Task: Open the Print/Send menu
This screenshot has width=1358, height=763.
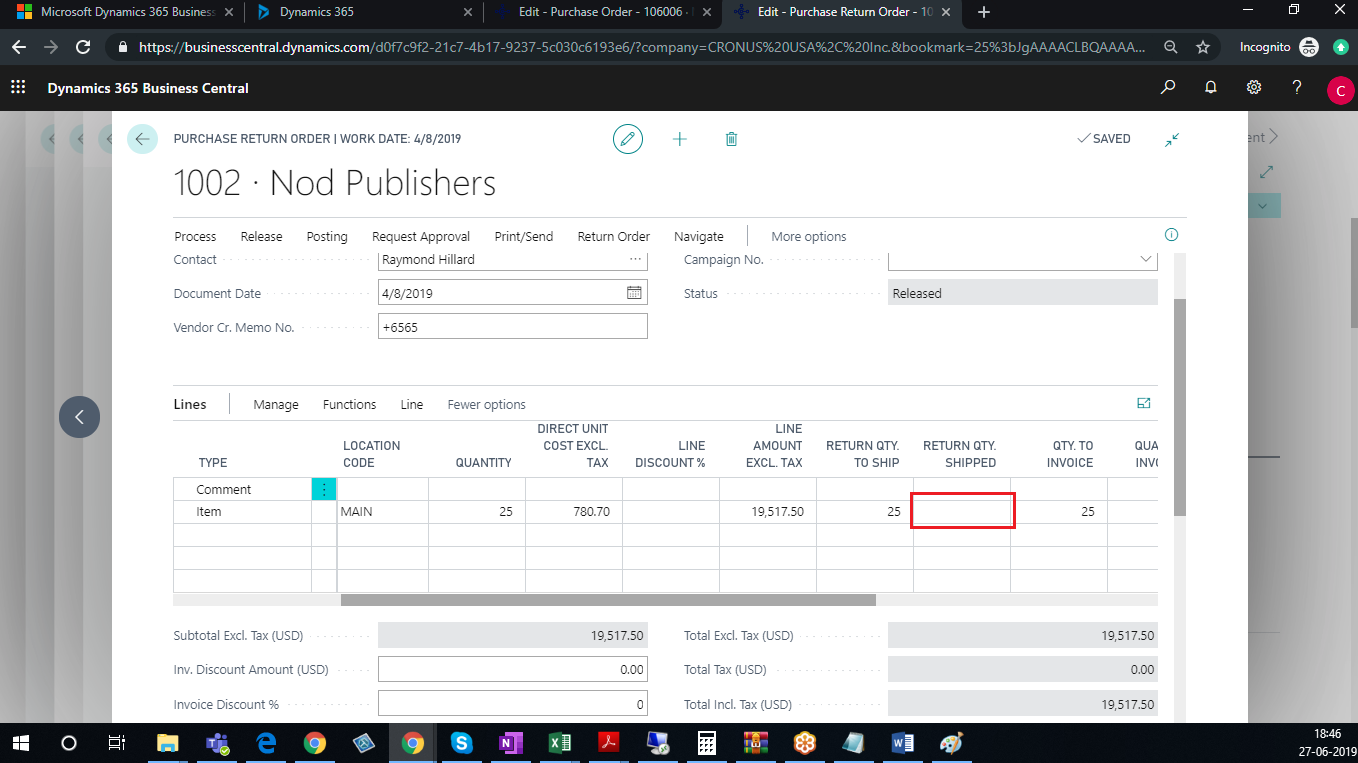Action: coord(523,237)
